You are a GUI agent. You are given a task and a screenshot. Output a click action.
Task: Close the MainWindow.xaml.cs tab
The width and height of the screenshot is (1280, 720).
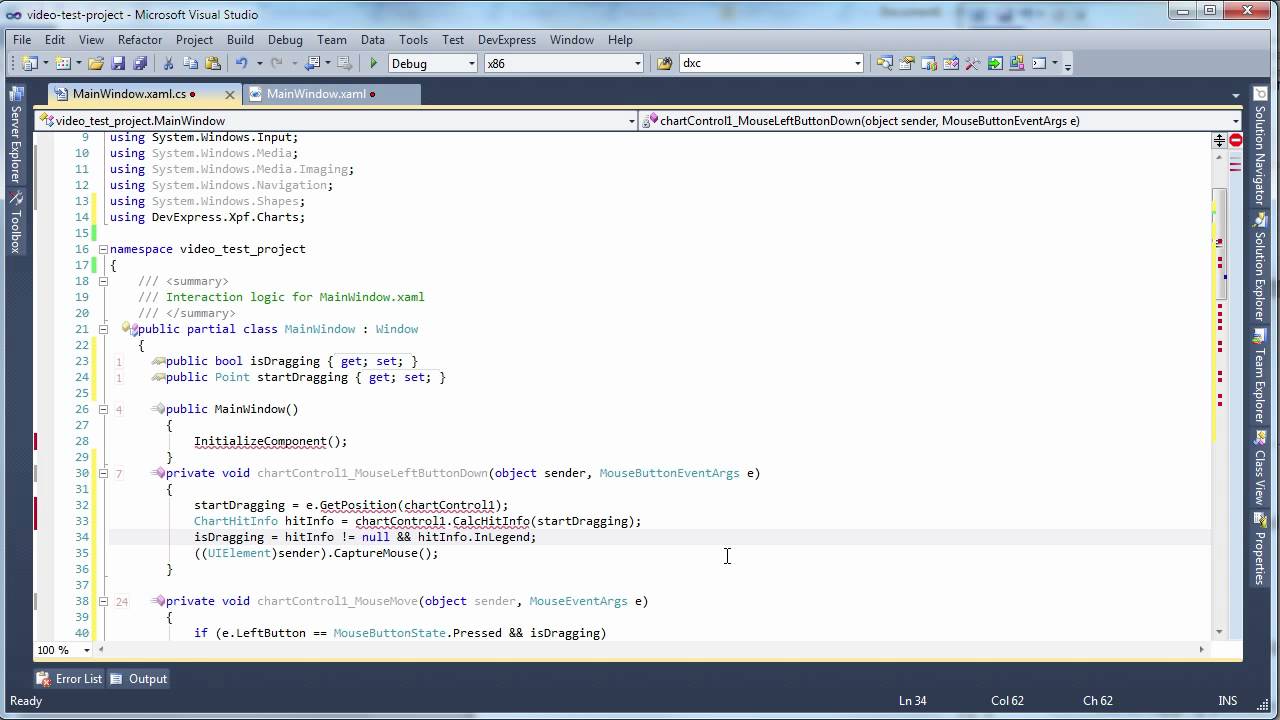(x=229, y=94)
